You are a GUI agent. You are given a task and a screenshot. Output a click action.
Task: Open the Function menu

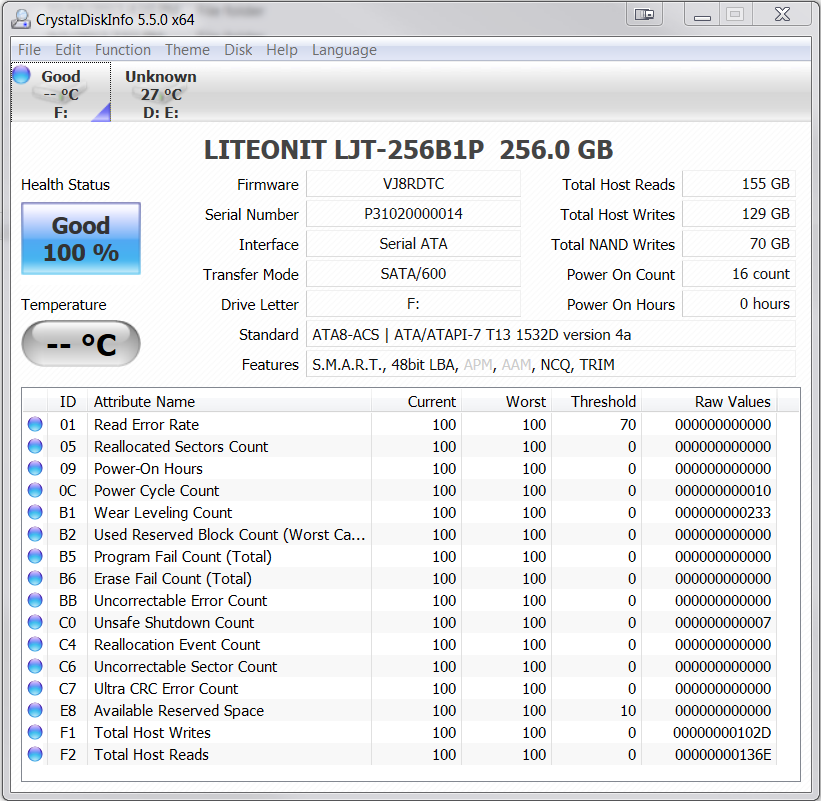pos(122,50)
